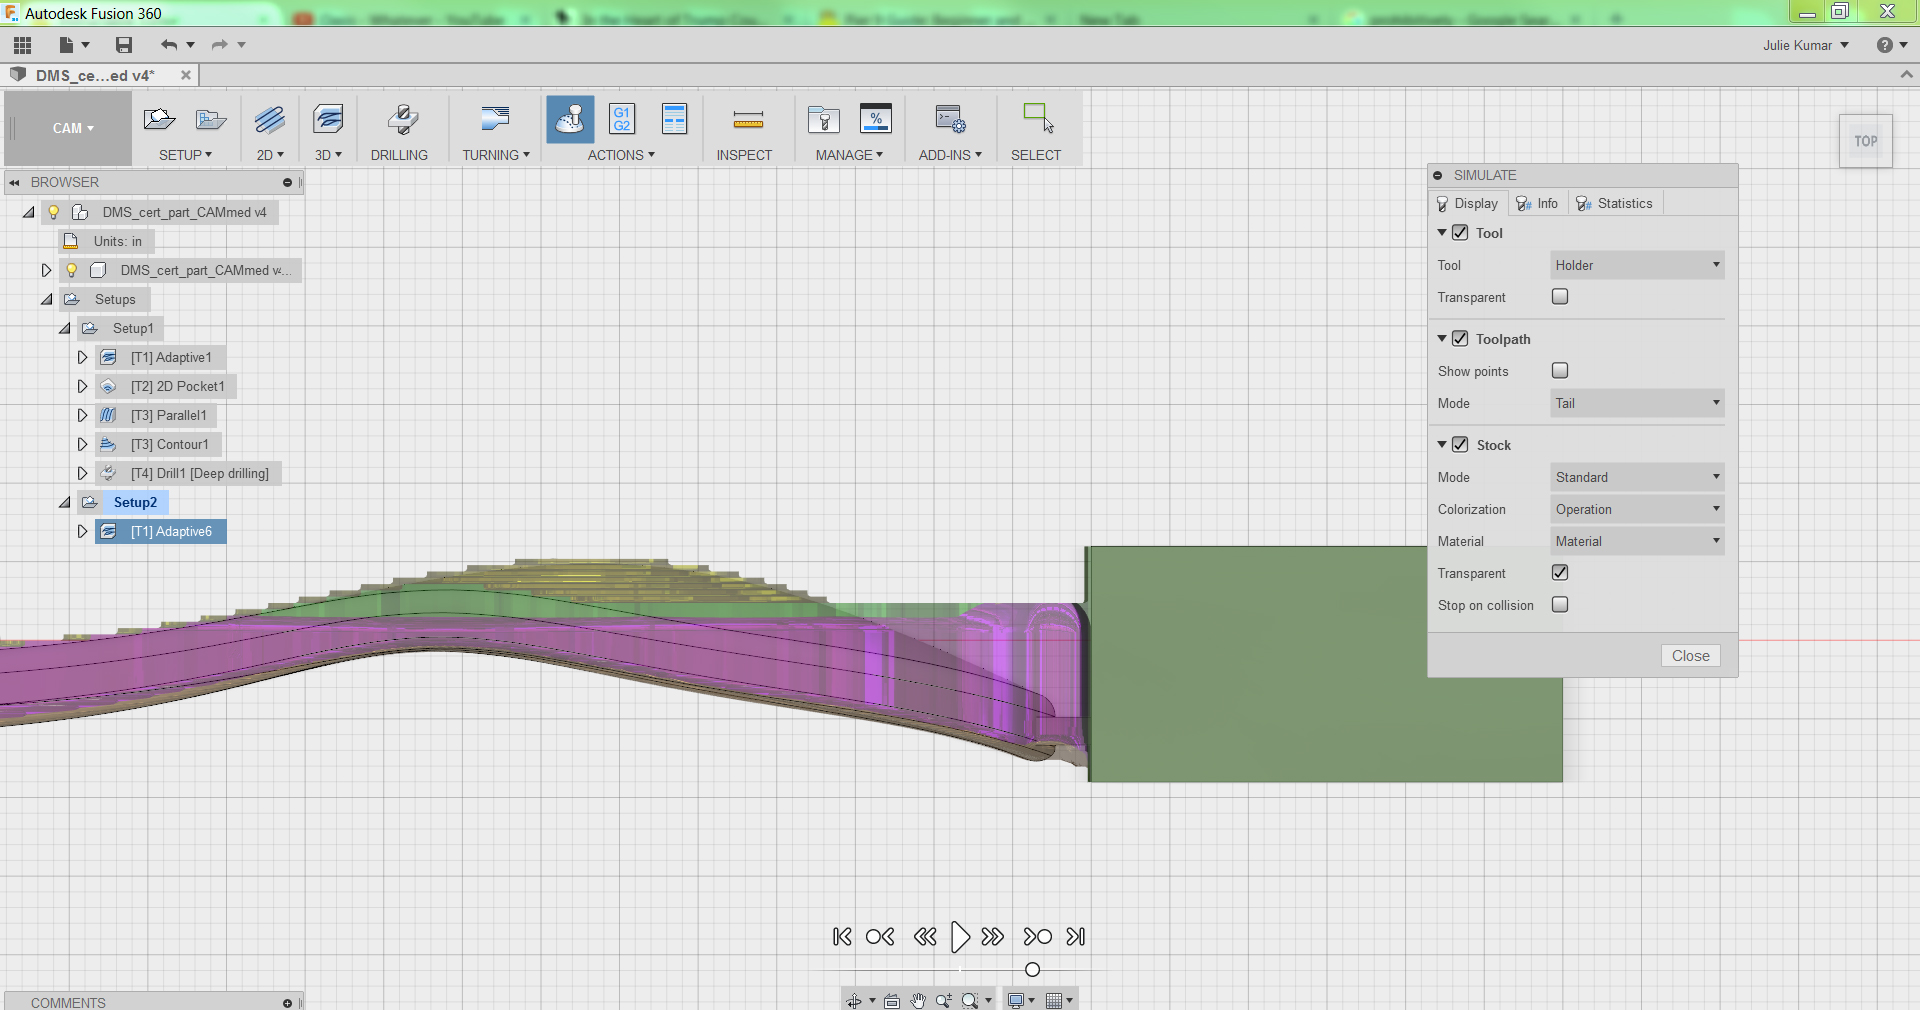Click the Setup Sheet icon
Viewport: 1920px width, 1010px height.
675,119
